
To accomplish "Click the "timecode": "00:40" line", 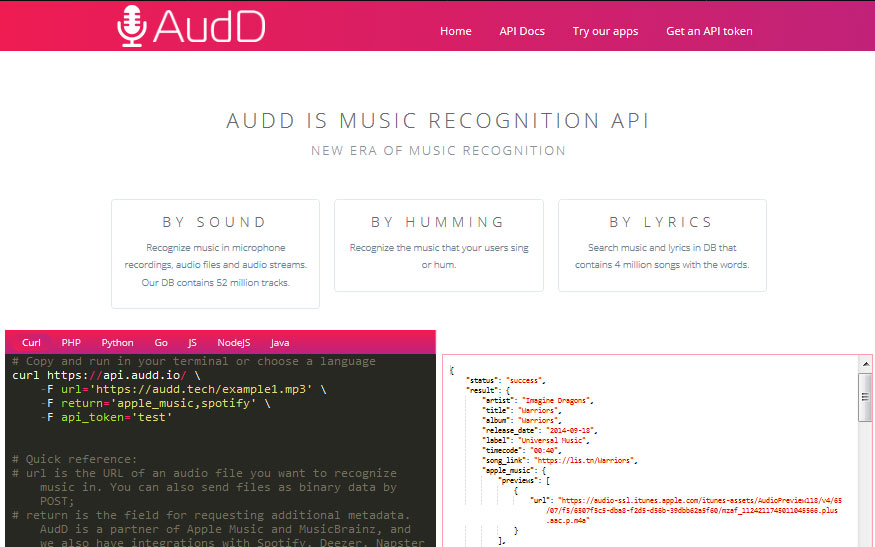I will tap(522, 450).
